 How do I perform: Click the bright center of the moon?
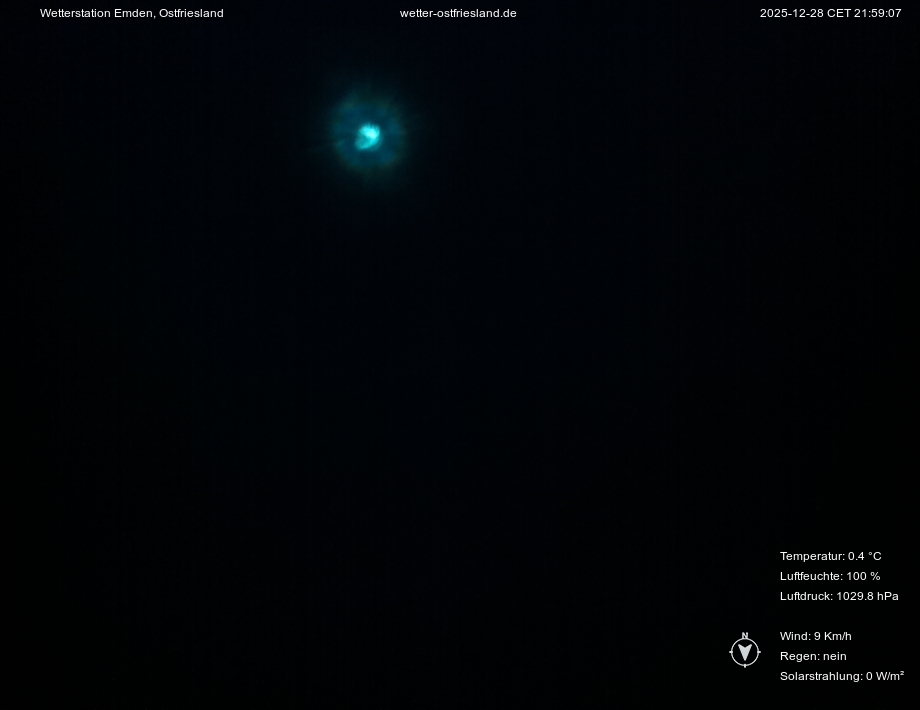tap(368, 134)
